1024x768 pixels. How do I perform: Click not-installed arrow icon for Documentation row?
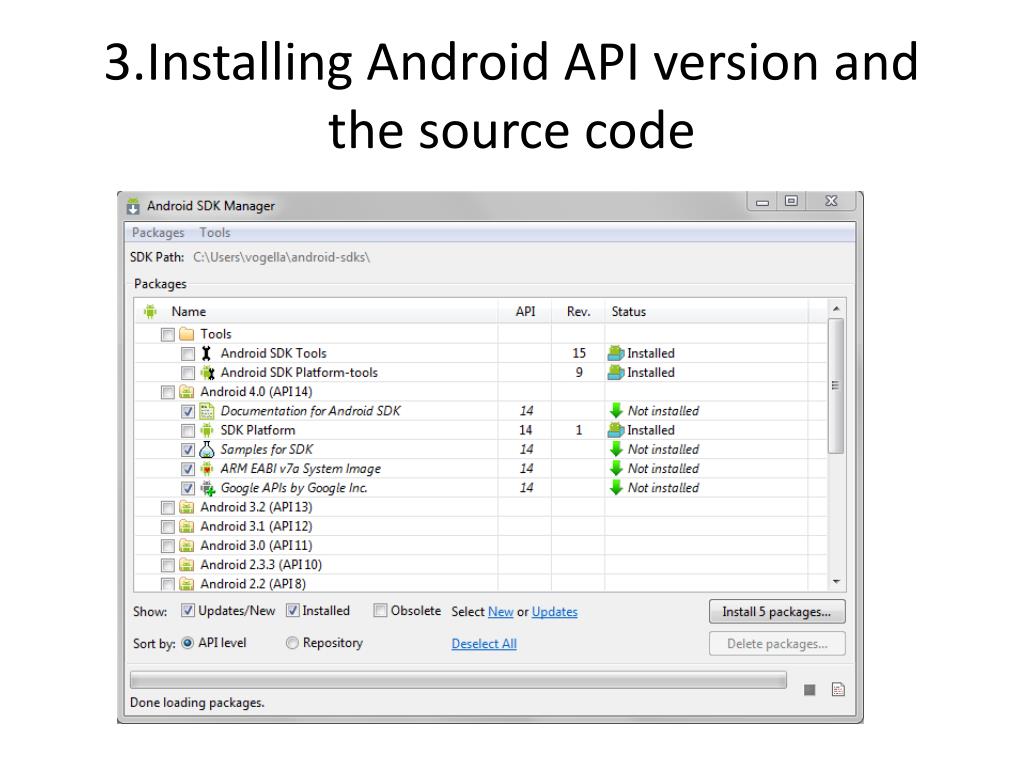(616, 411)
